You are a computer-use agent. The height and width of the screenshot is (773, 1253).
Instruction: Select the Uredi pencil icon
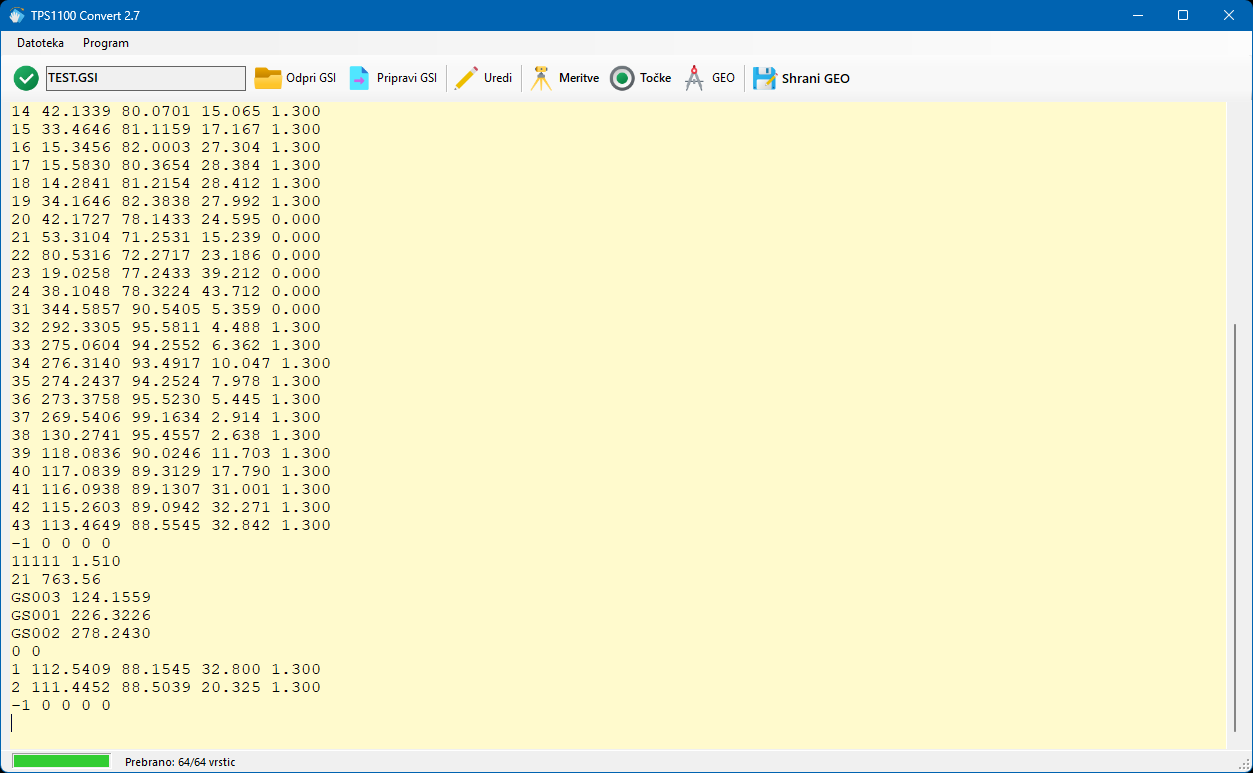point(466,78)
